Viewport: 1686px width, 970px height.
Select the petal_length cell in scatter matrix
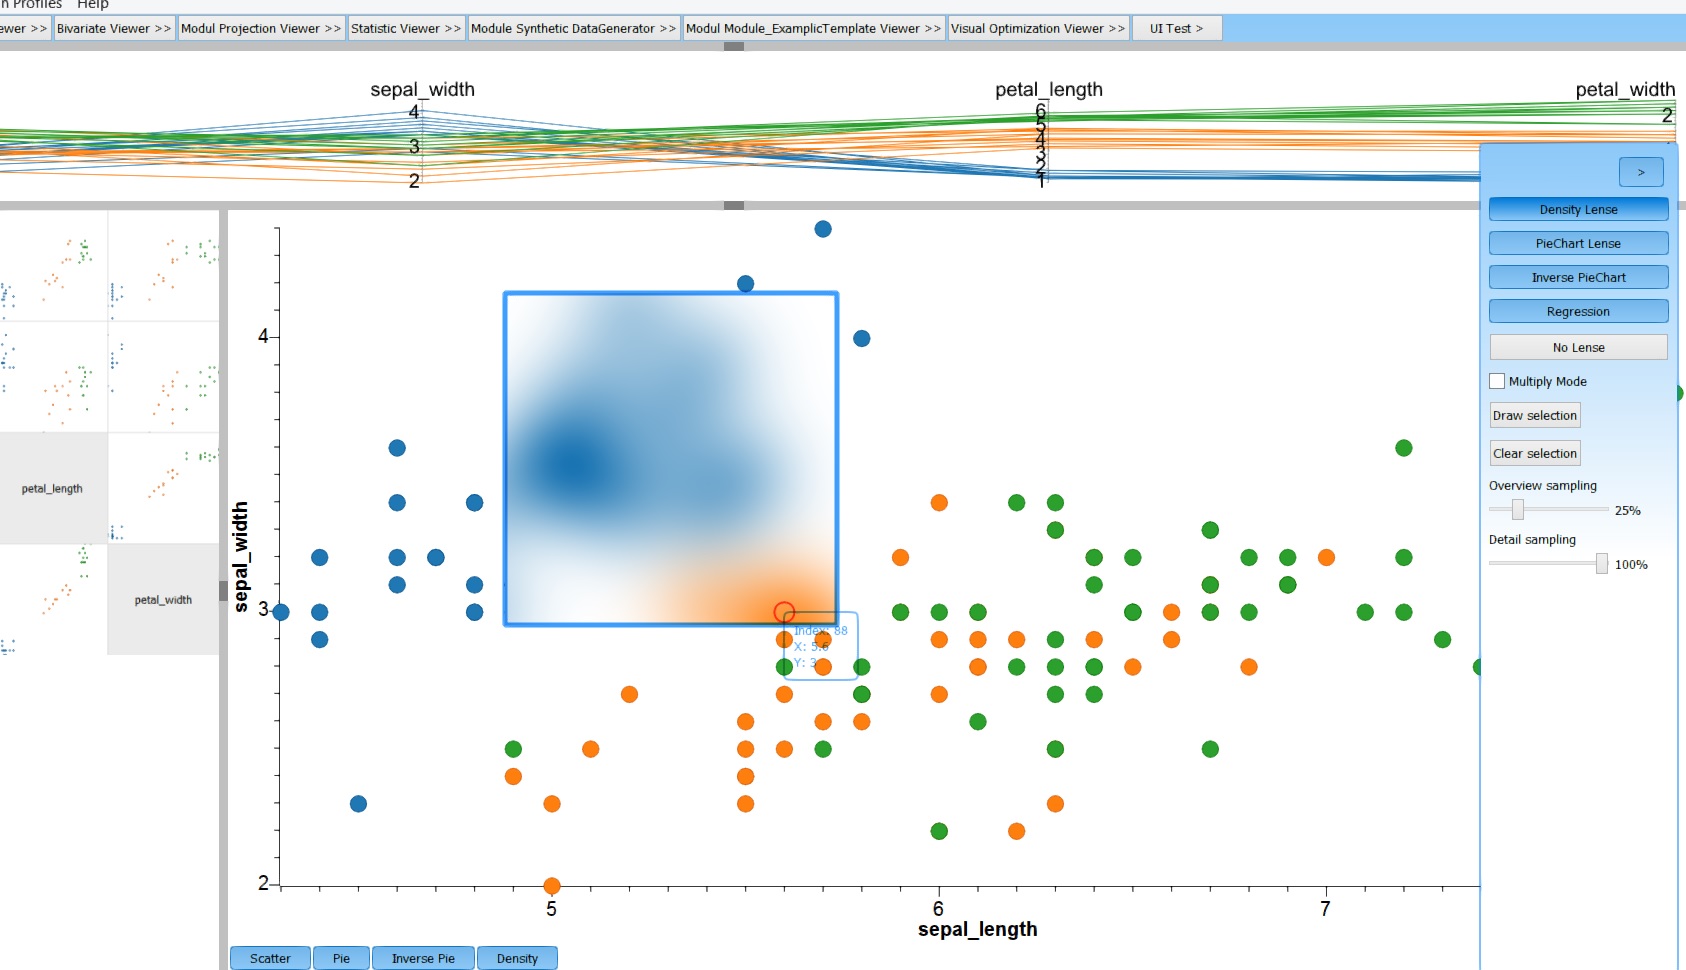[x=53, y=488]
